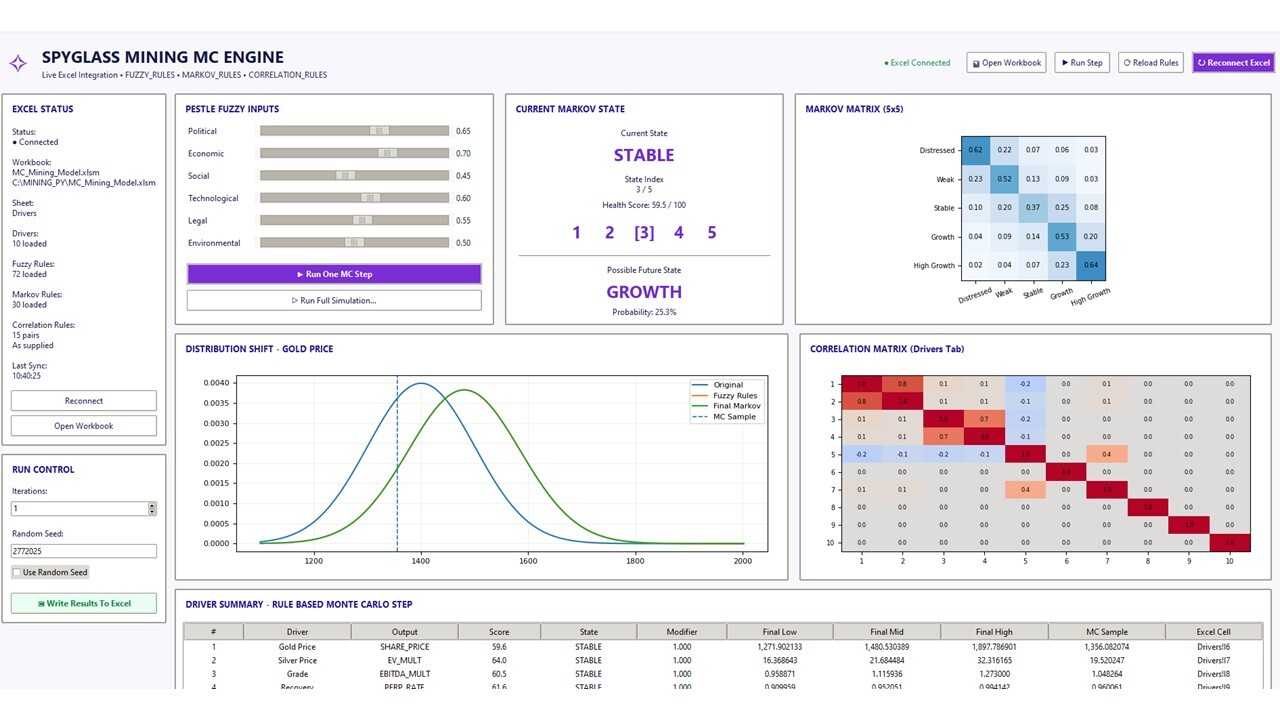Adjust the Environmental fuzzy input slider
The height and width of the screenshot is (720, 1280).
click(354, 243)
